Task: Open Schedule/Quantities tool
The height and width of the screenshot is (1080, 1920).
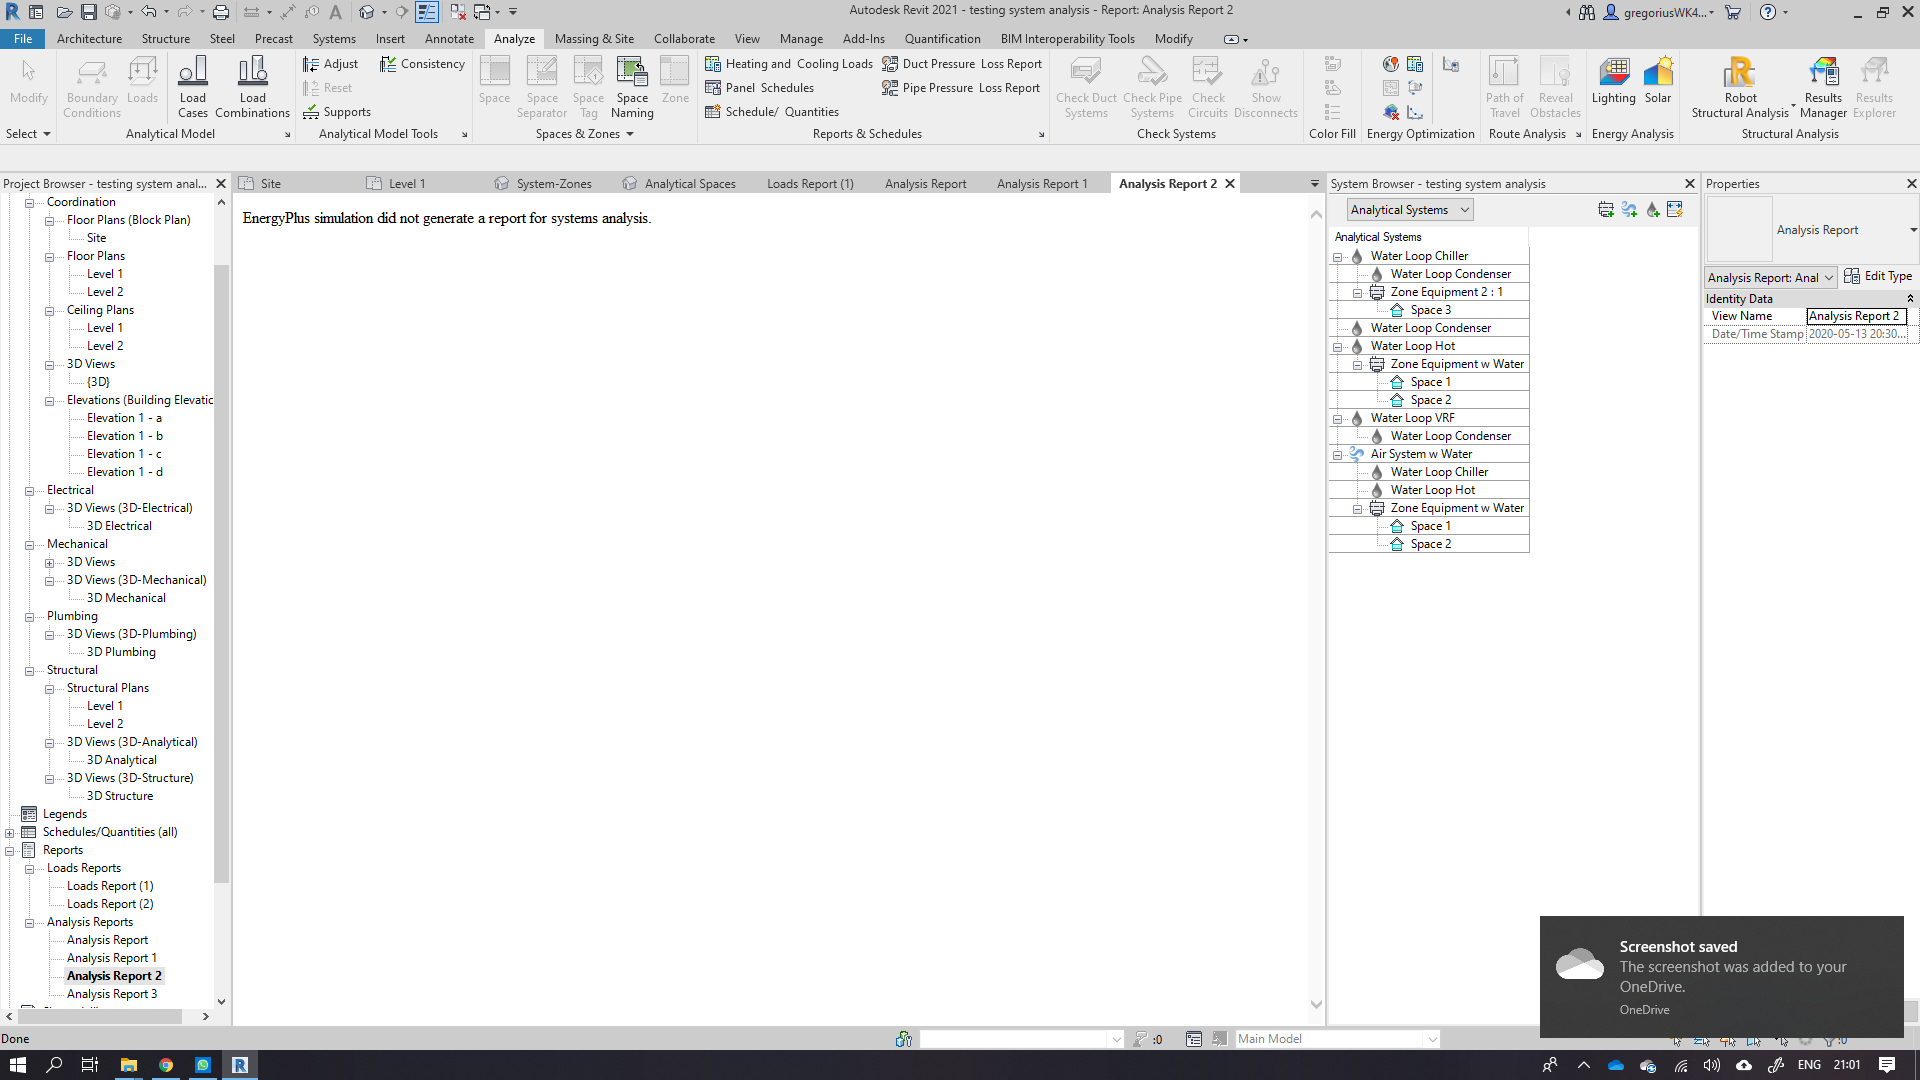Action: pos(771,112)
